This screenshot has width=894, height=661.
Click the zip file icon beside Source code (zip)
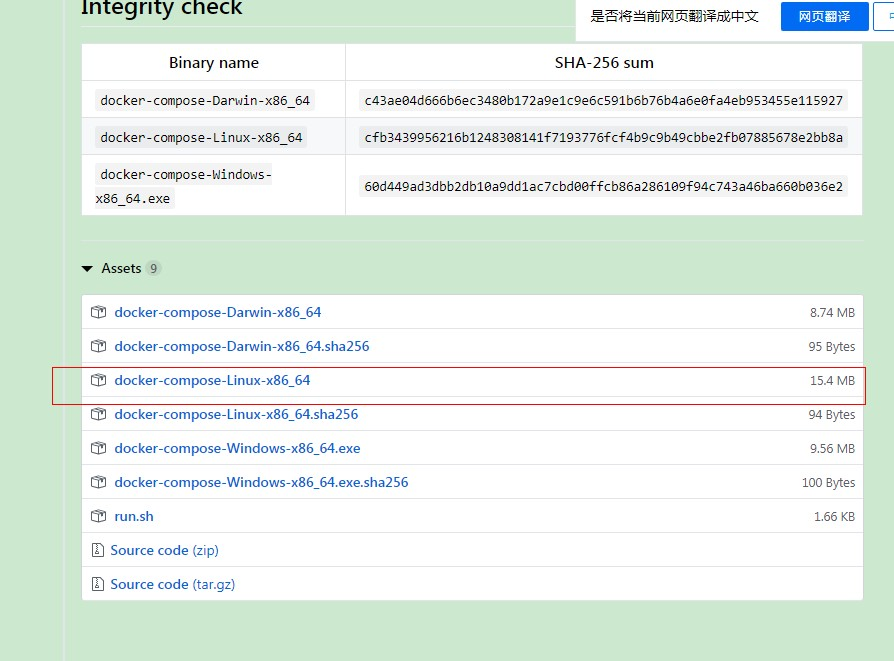pos(97,550)
